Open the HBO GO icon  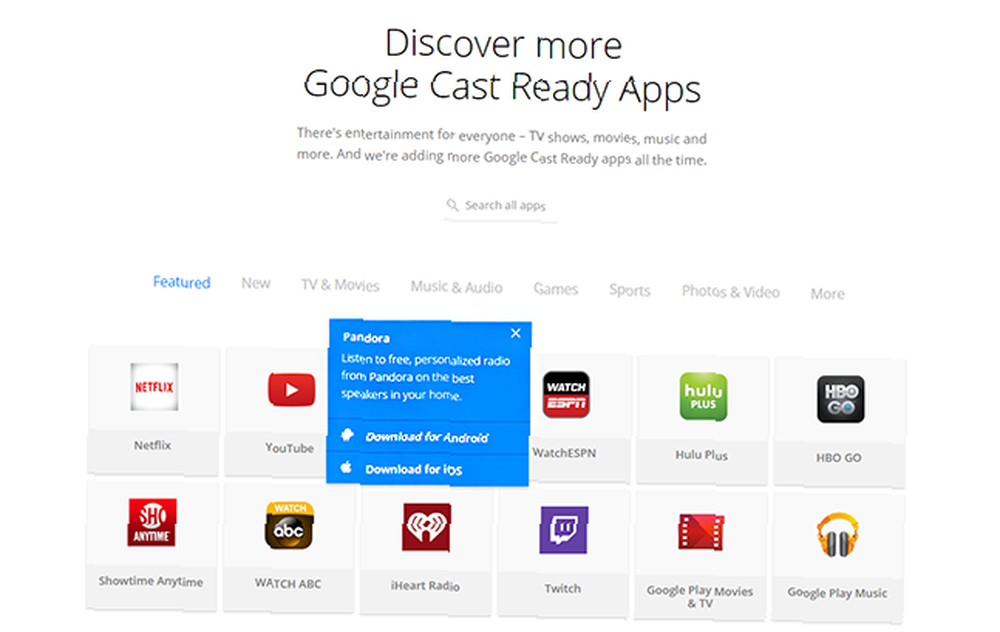(x=841, y=399)
